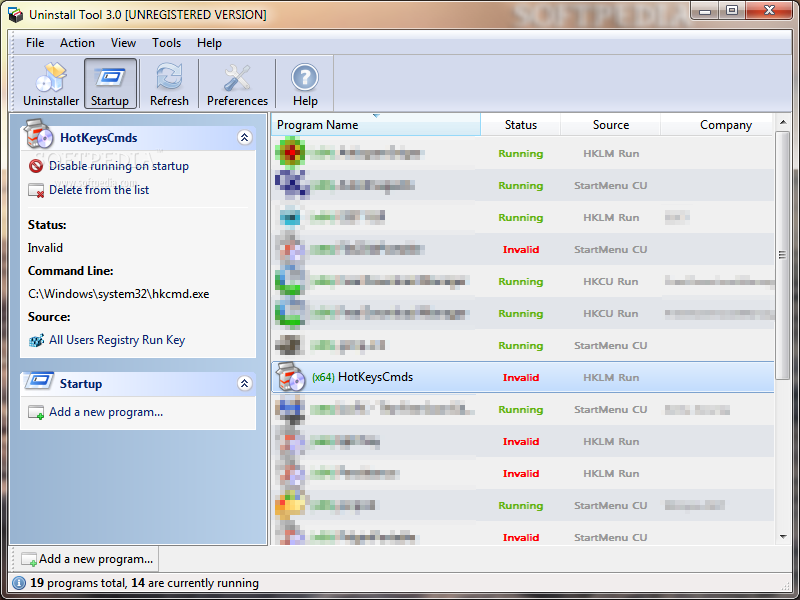Viewport: 800px width, 600px height.
Task: Collapse the HotKeysCmds panel chevron
Action: point(245,137)
